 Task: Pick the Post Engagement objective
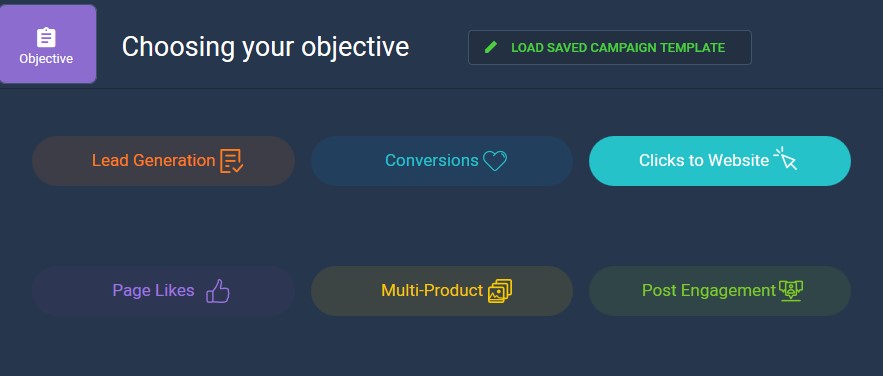[720, 291]
